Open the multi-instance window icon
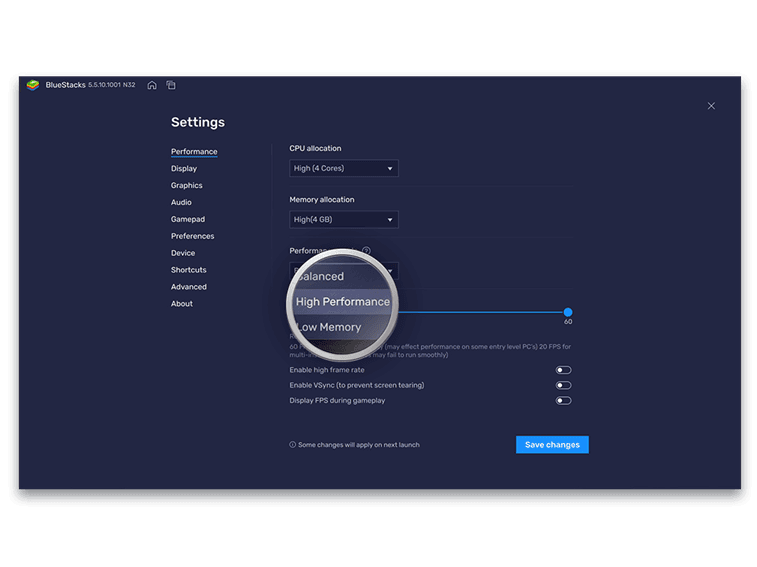Image resolution: width=757 pixels, height=567 pixels. pos(171,85)
